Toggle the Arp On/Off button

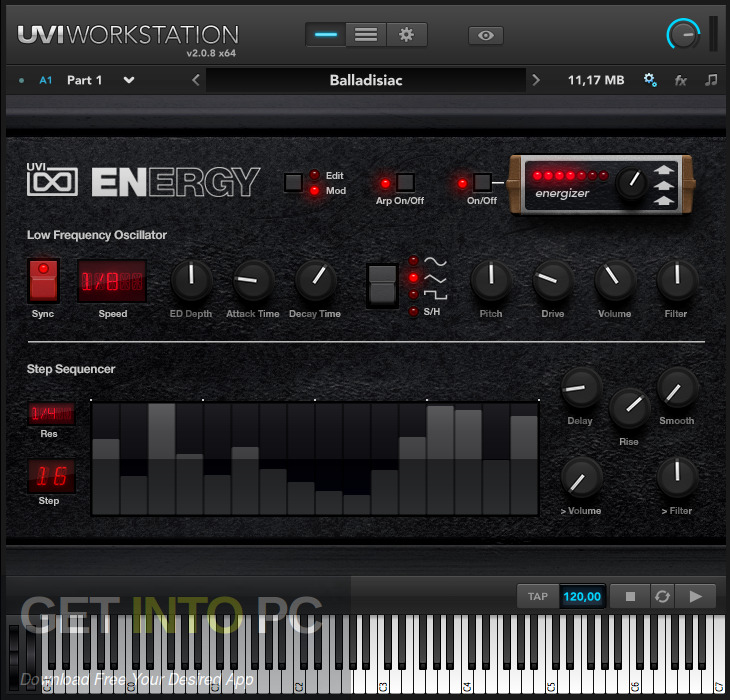click(x=406, y=182)
